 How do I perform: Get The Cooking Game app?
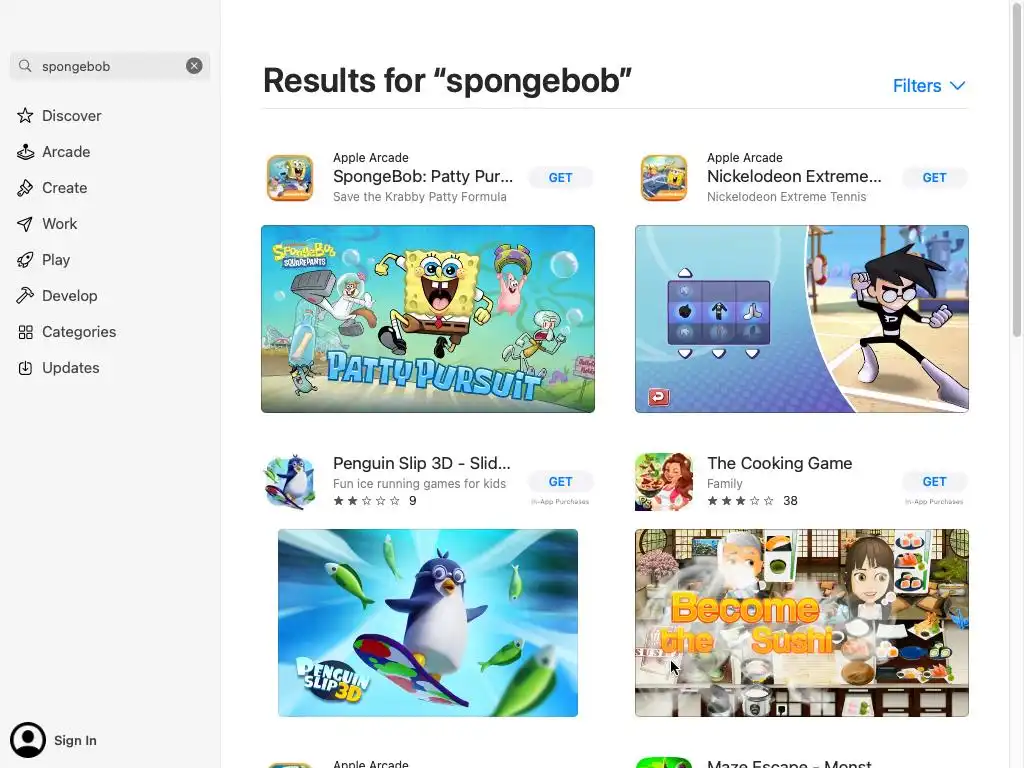934,481
